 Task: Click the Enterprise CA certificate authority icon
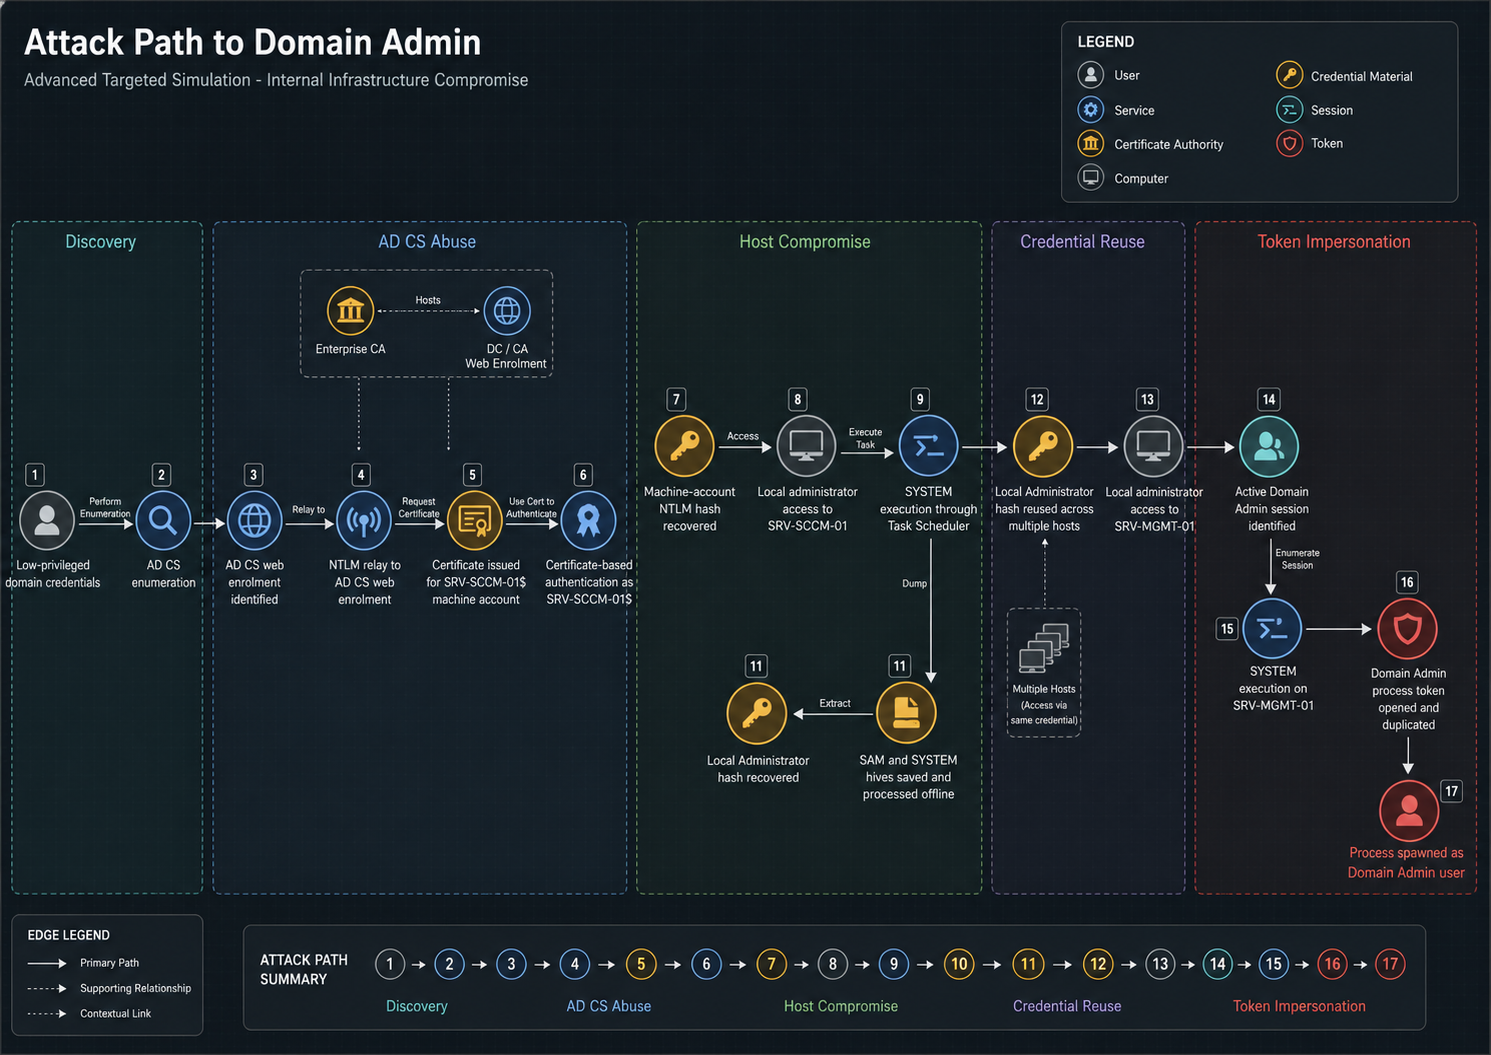point(350,311)
